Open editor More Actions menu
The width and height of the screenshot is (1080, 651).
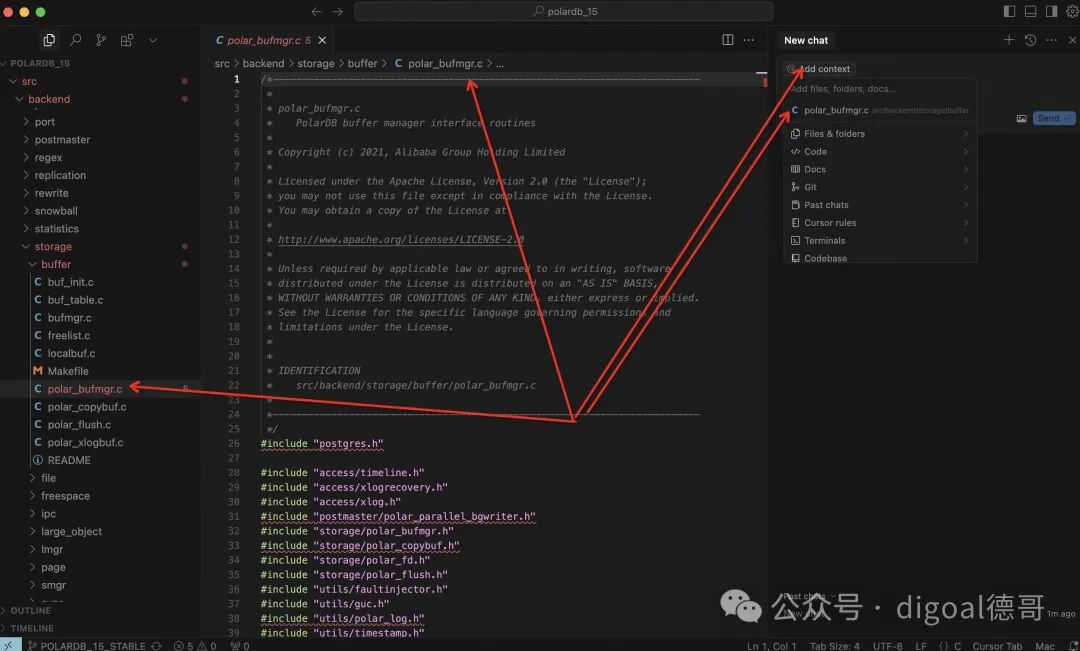click(749, 40)
